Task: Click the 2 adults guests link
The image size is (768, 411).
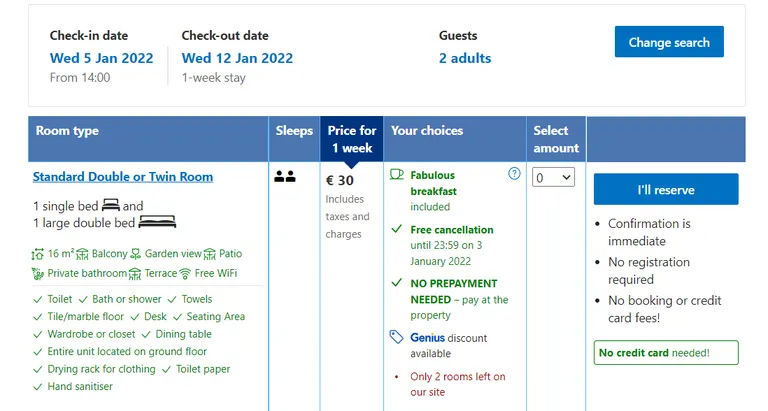Action: pyautogui.click(x=465, y=58)
